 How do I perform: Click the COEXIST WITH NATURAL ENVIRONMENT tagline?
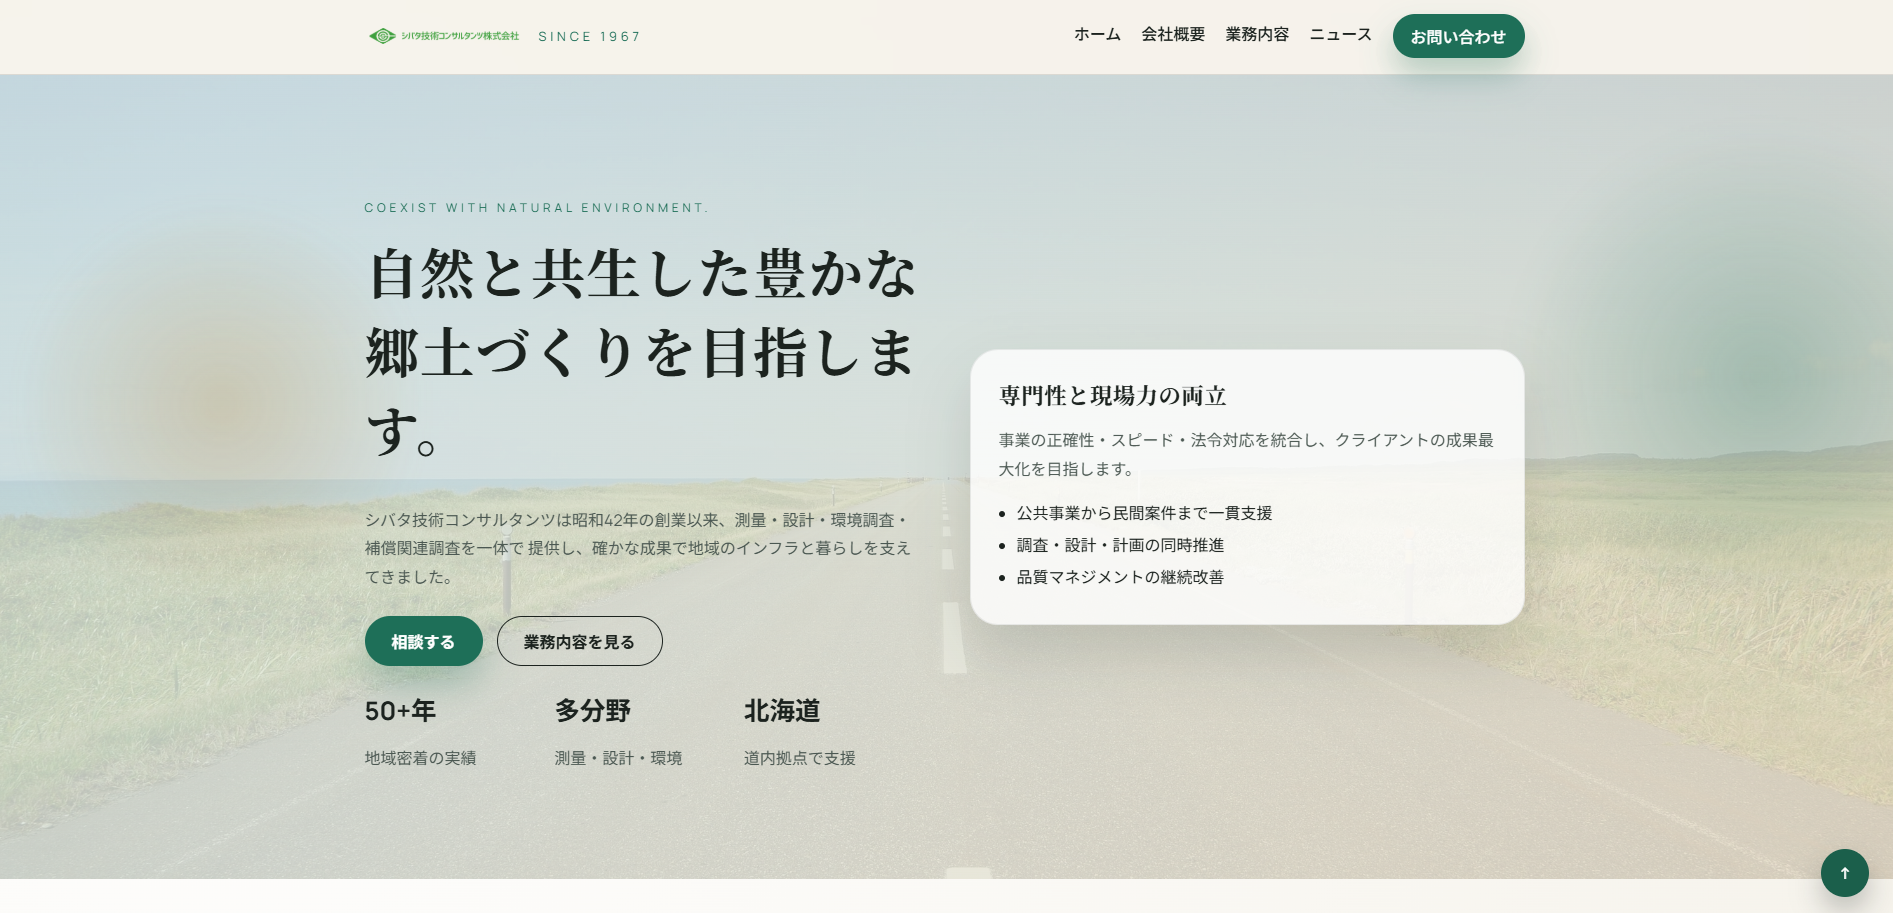click(x=536, y=208)
